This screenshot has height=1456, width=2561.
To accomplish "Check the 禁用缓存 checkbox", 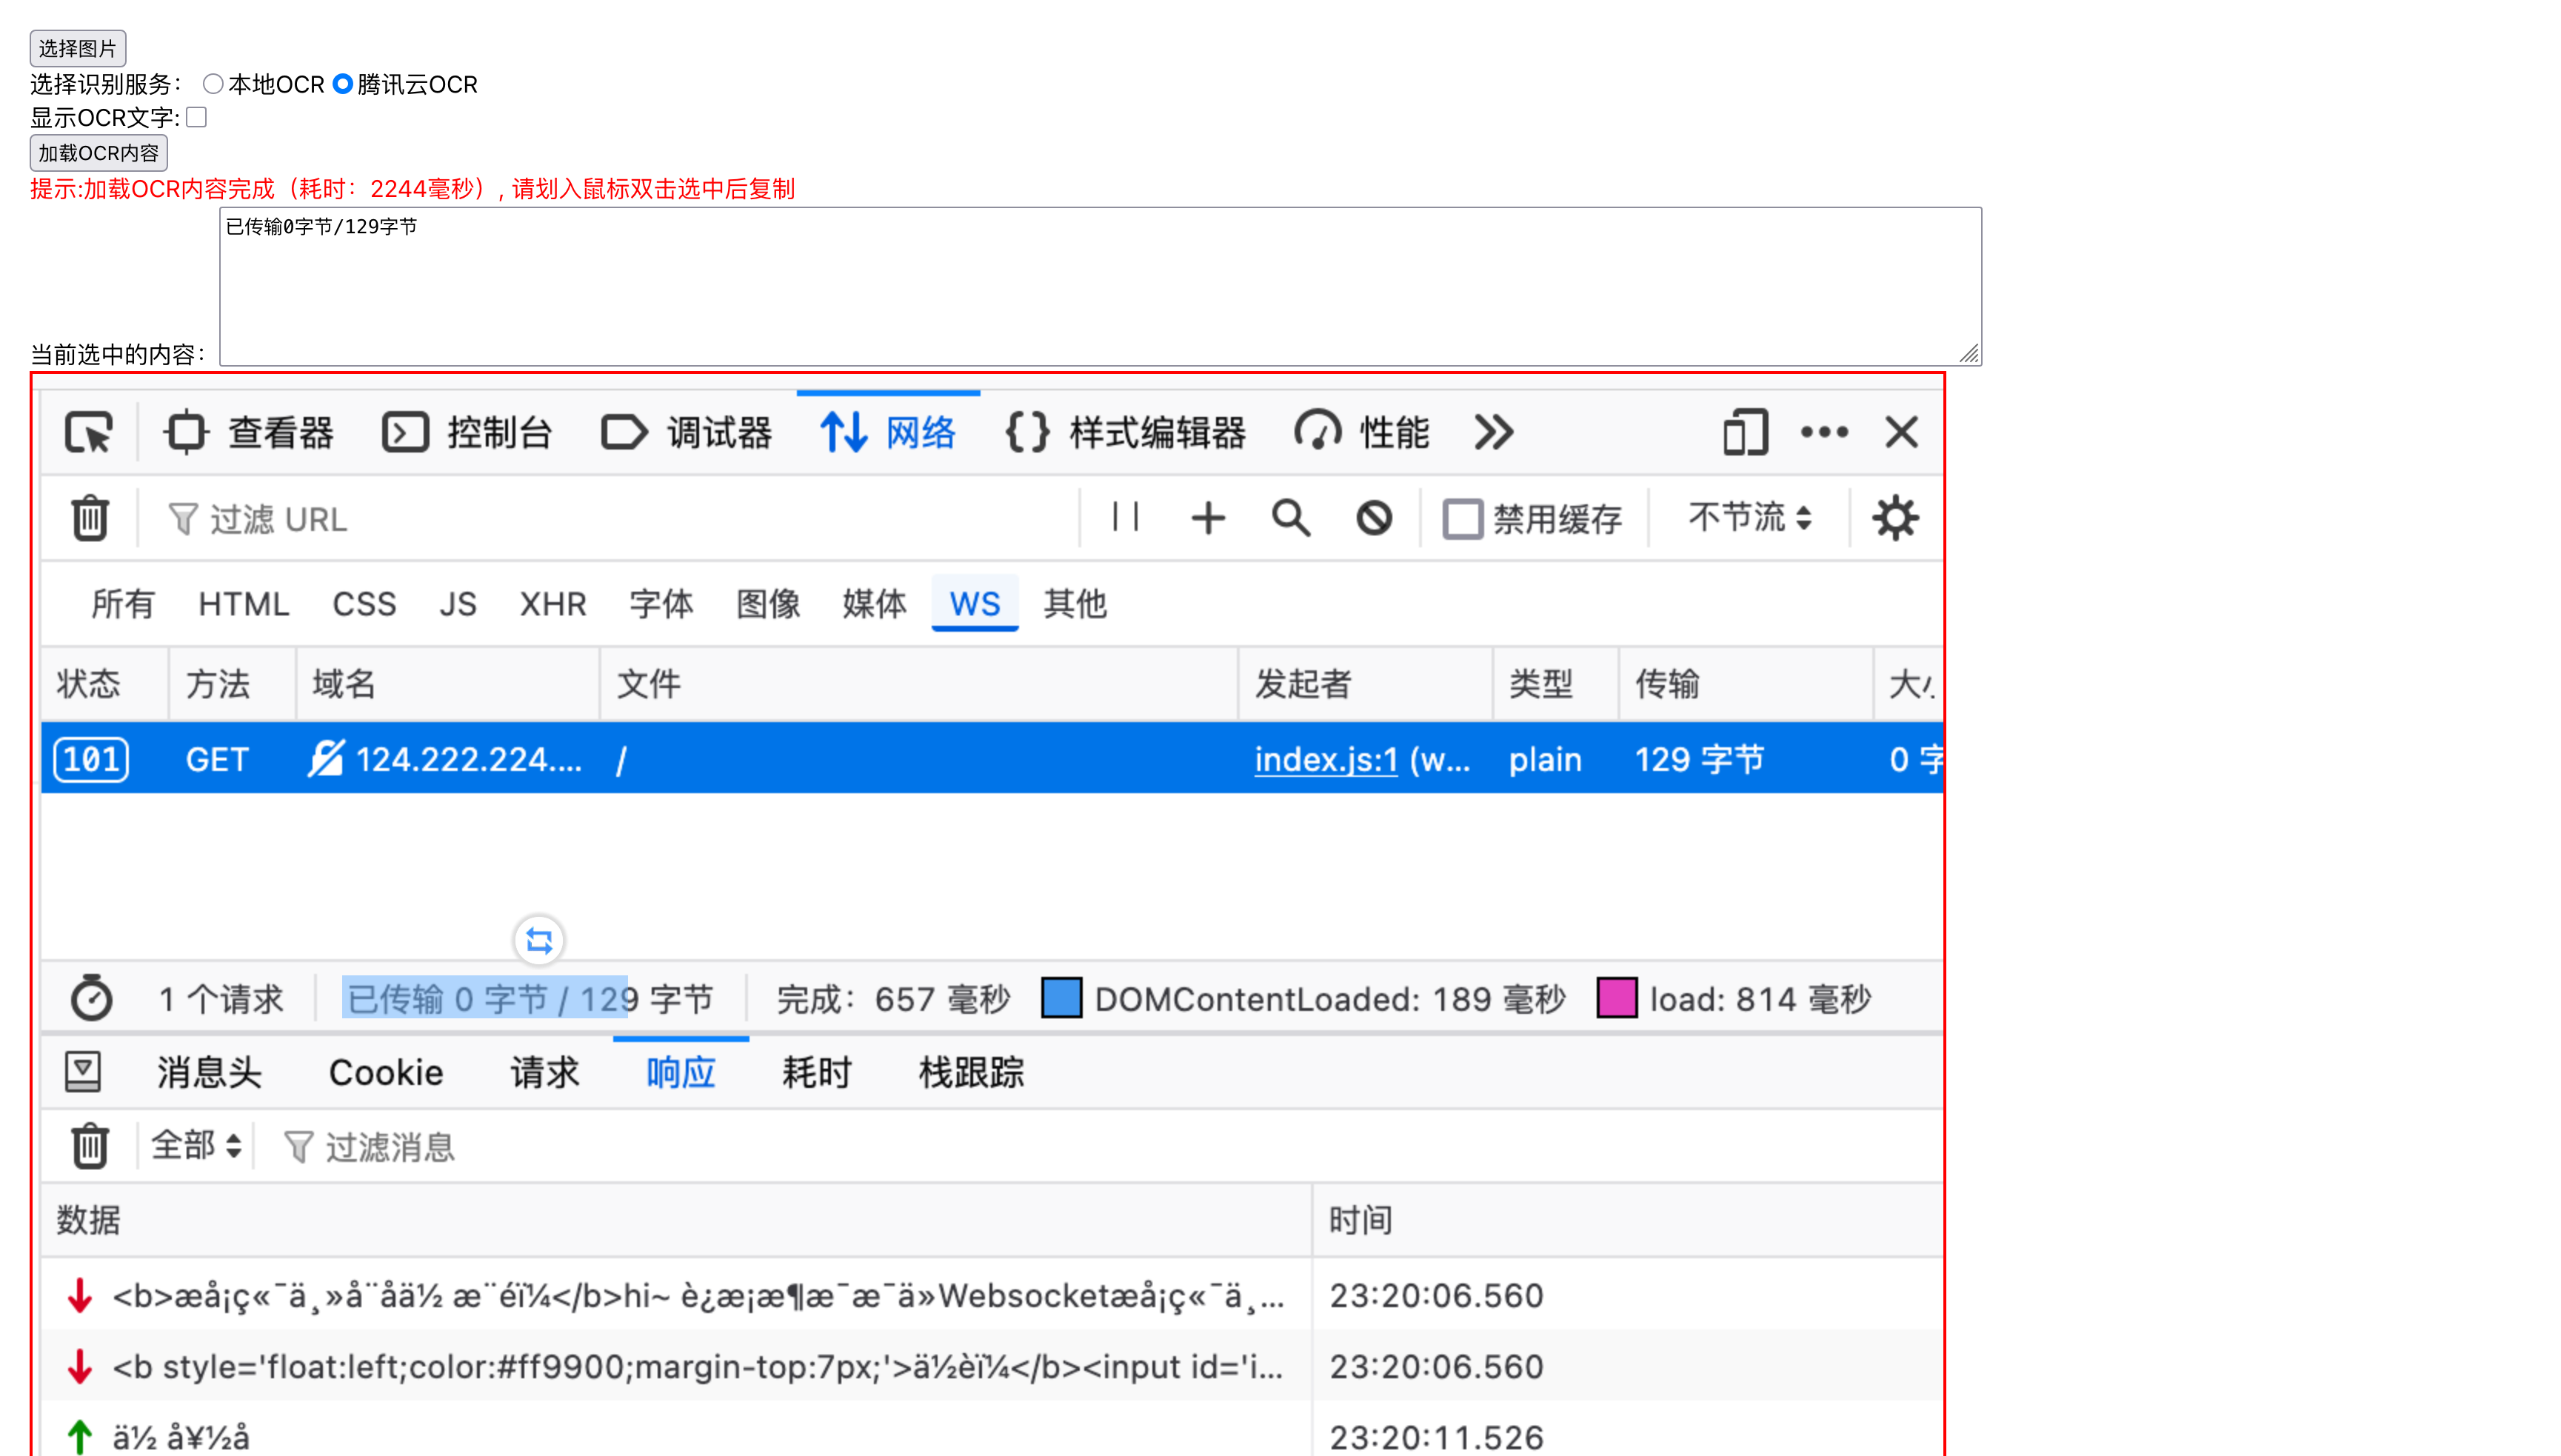I will [x=1462, y=519].
